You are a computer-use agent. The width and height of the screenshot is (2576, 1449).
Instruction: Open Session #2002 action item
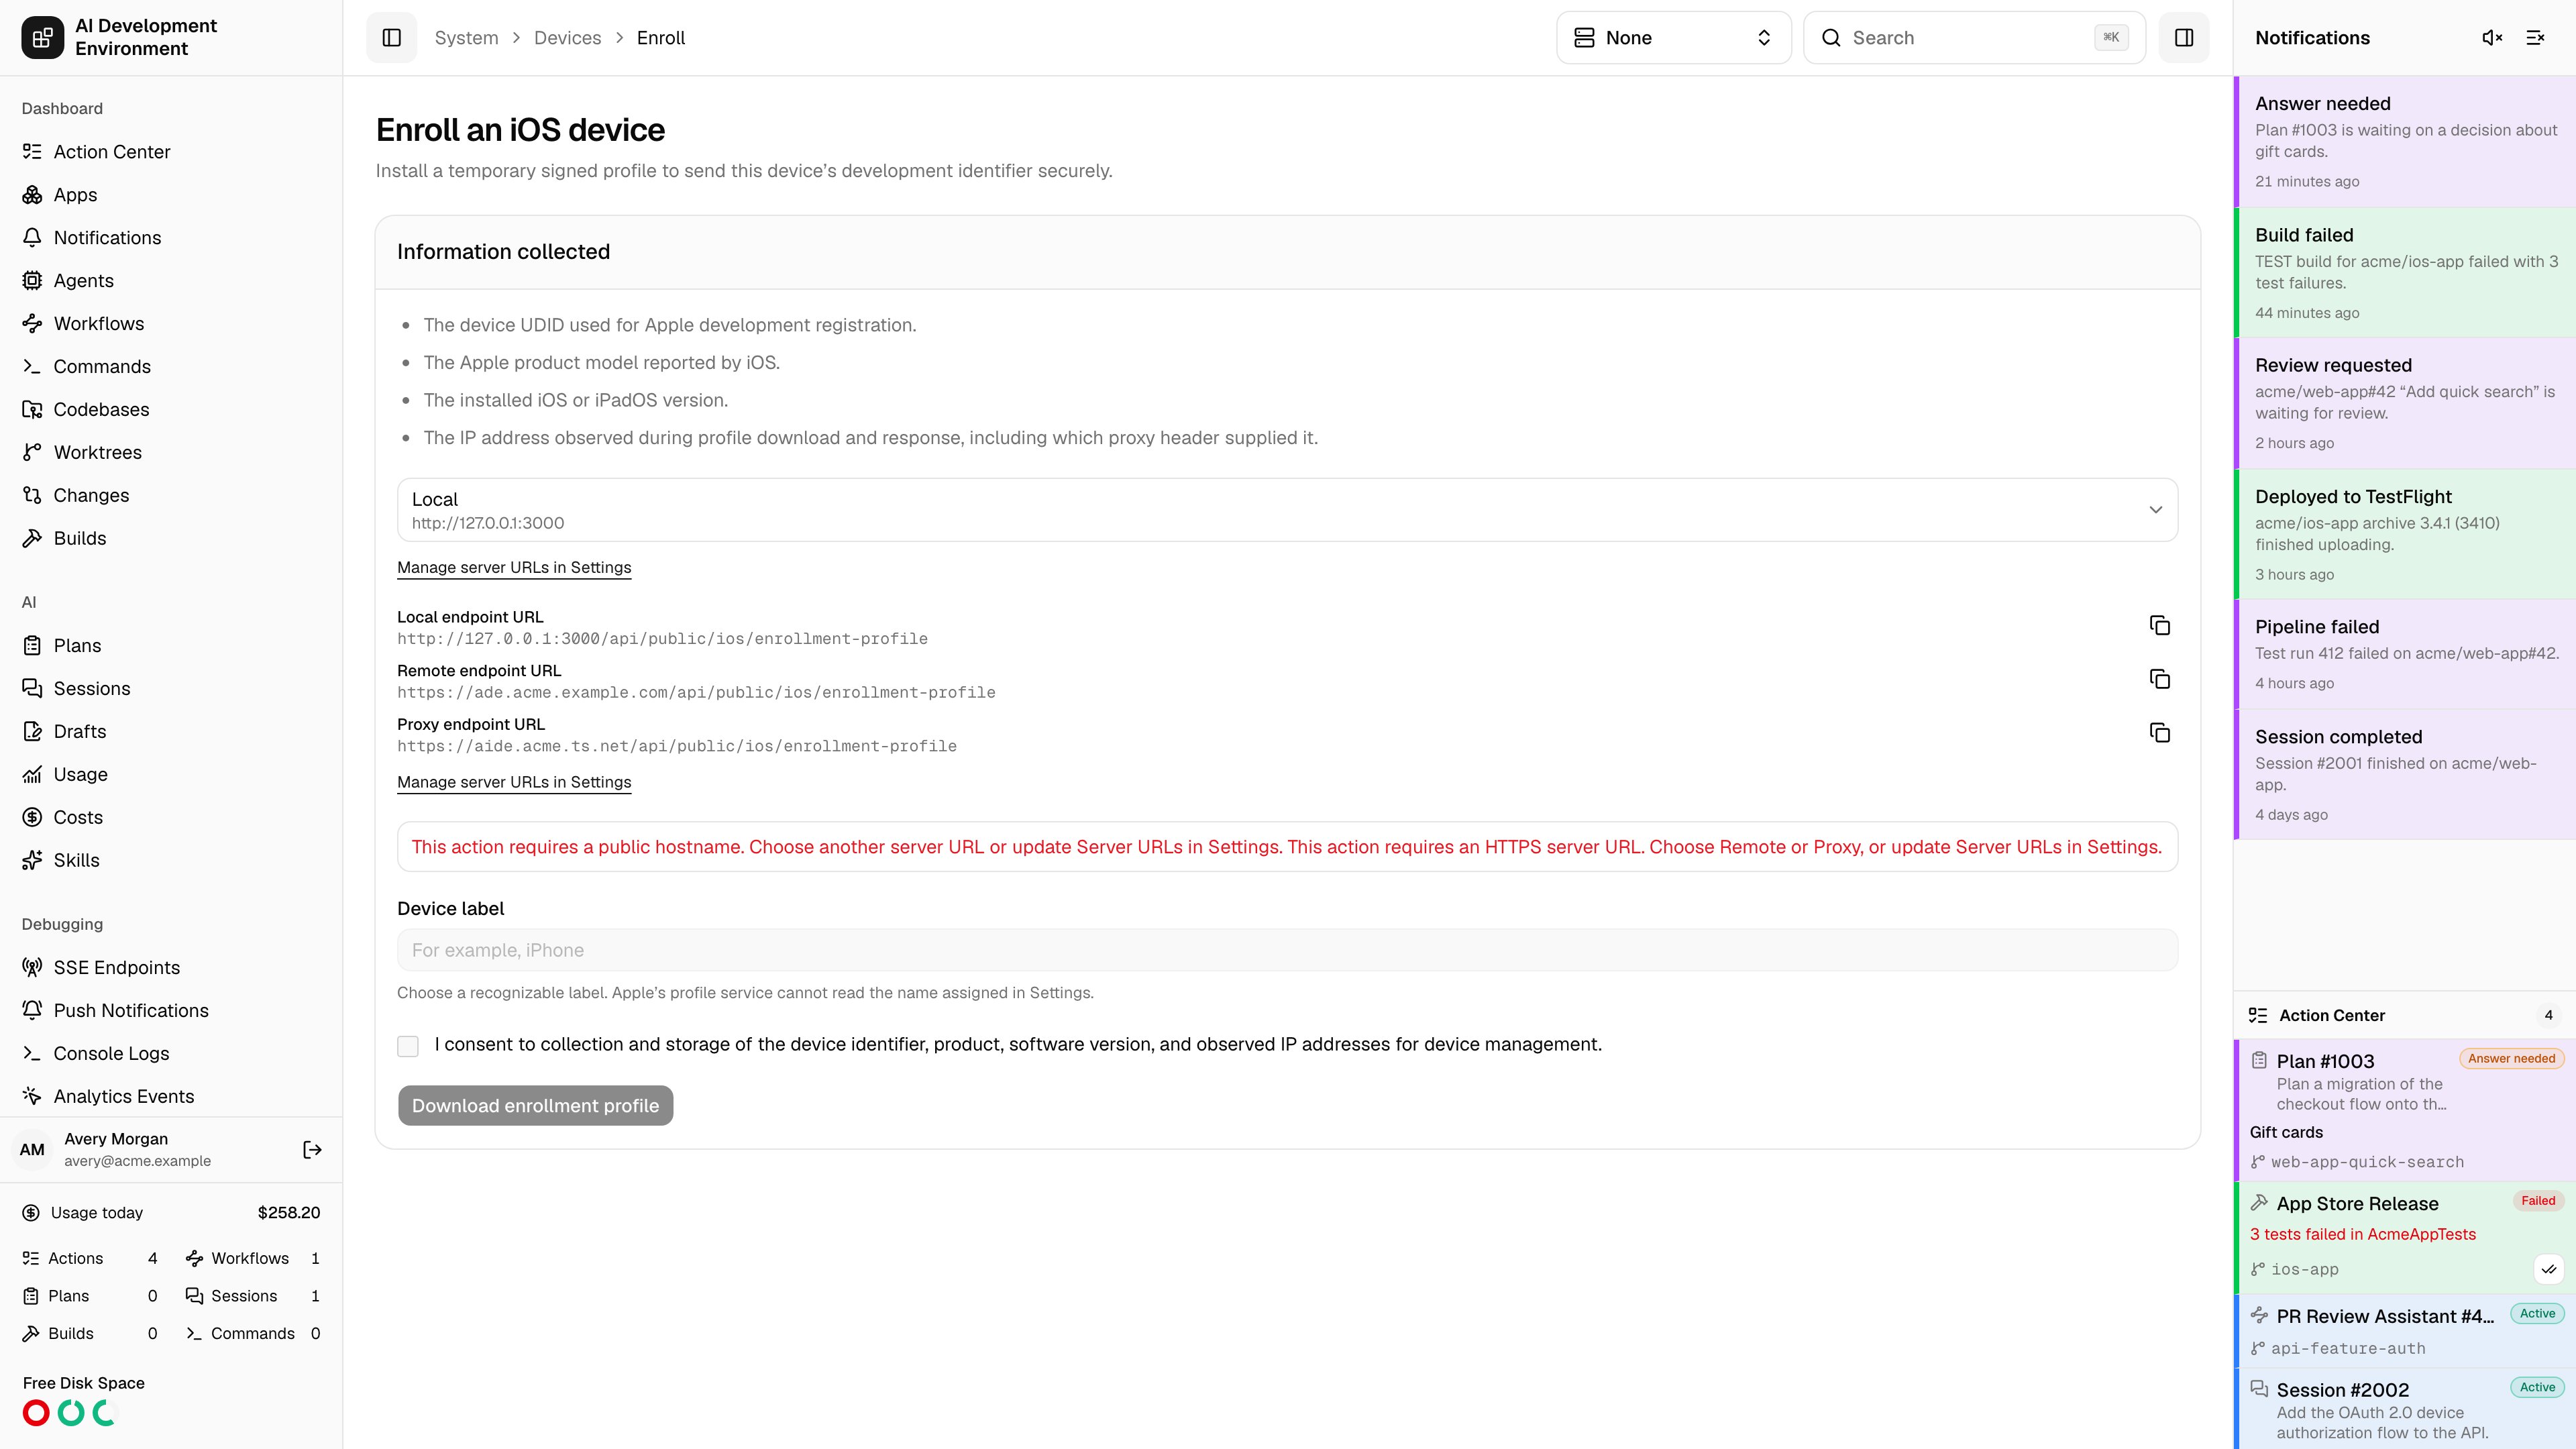tap(2405, 1409)
